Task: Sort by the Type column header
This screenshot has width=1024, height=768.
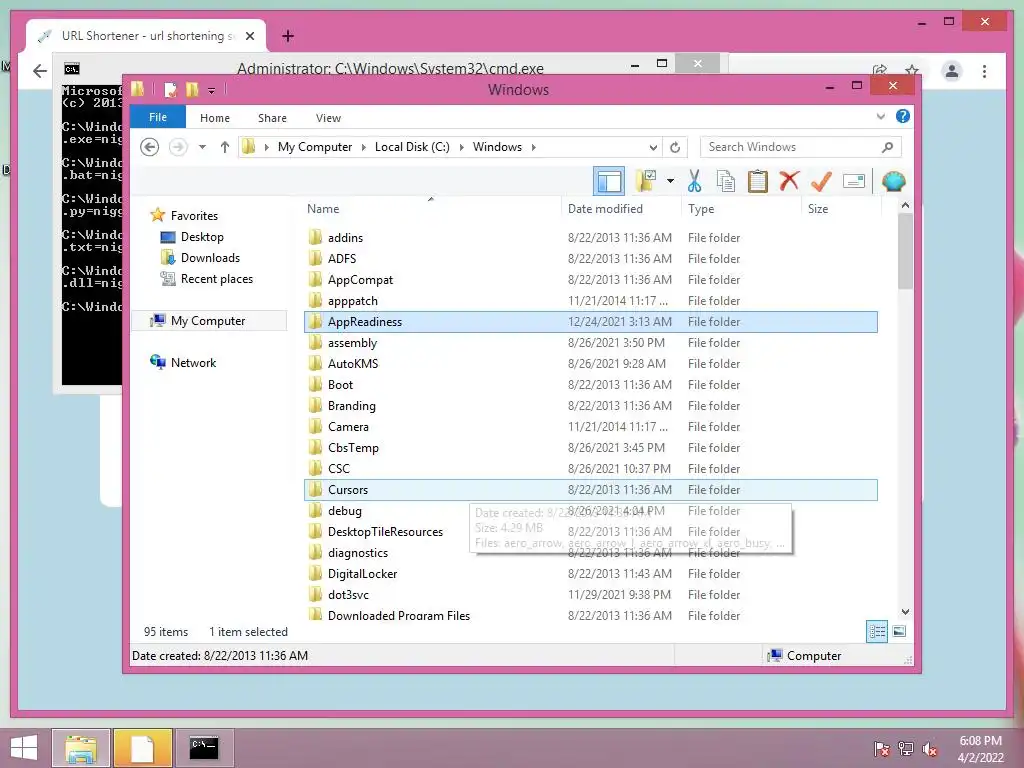Action: click(701, 208)
